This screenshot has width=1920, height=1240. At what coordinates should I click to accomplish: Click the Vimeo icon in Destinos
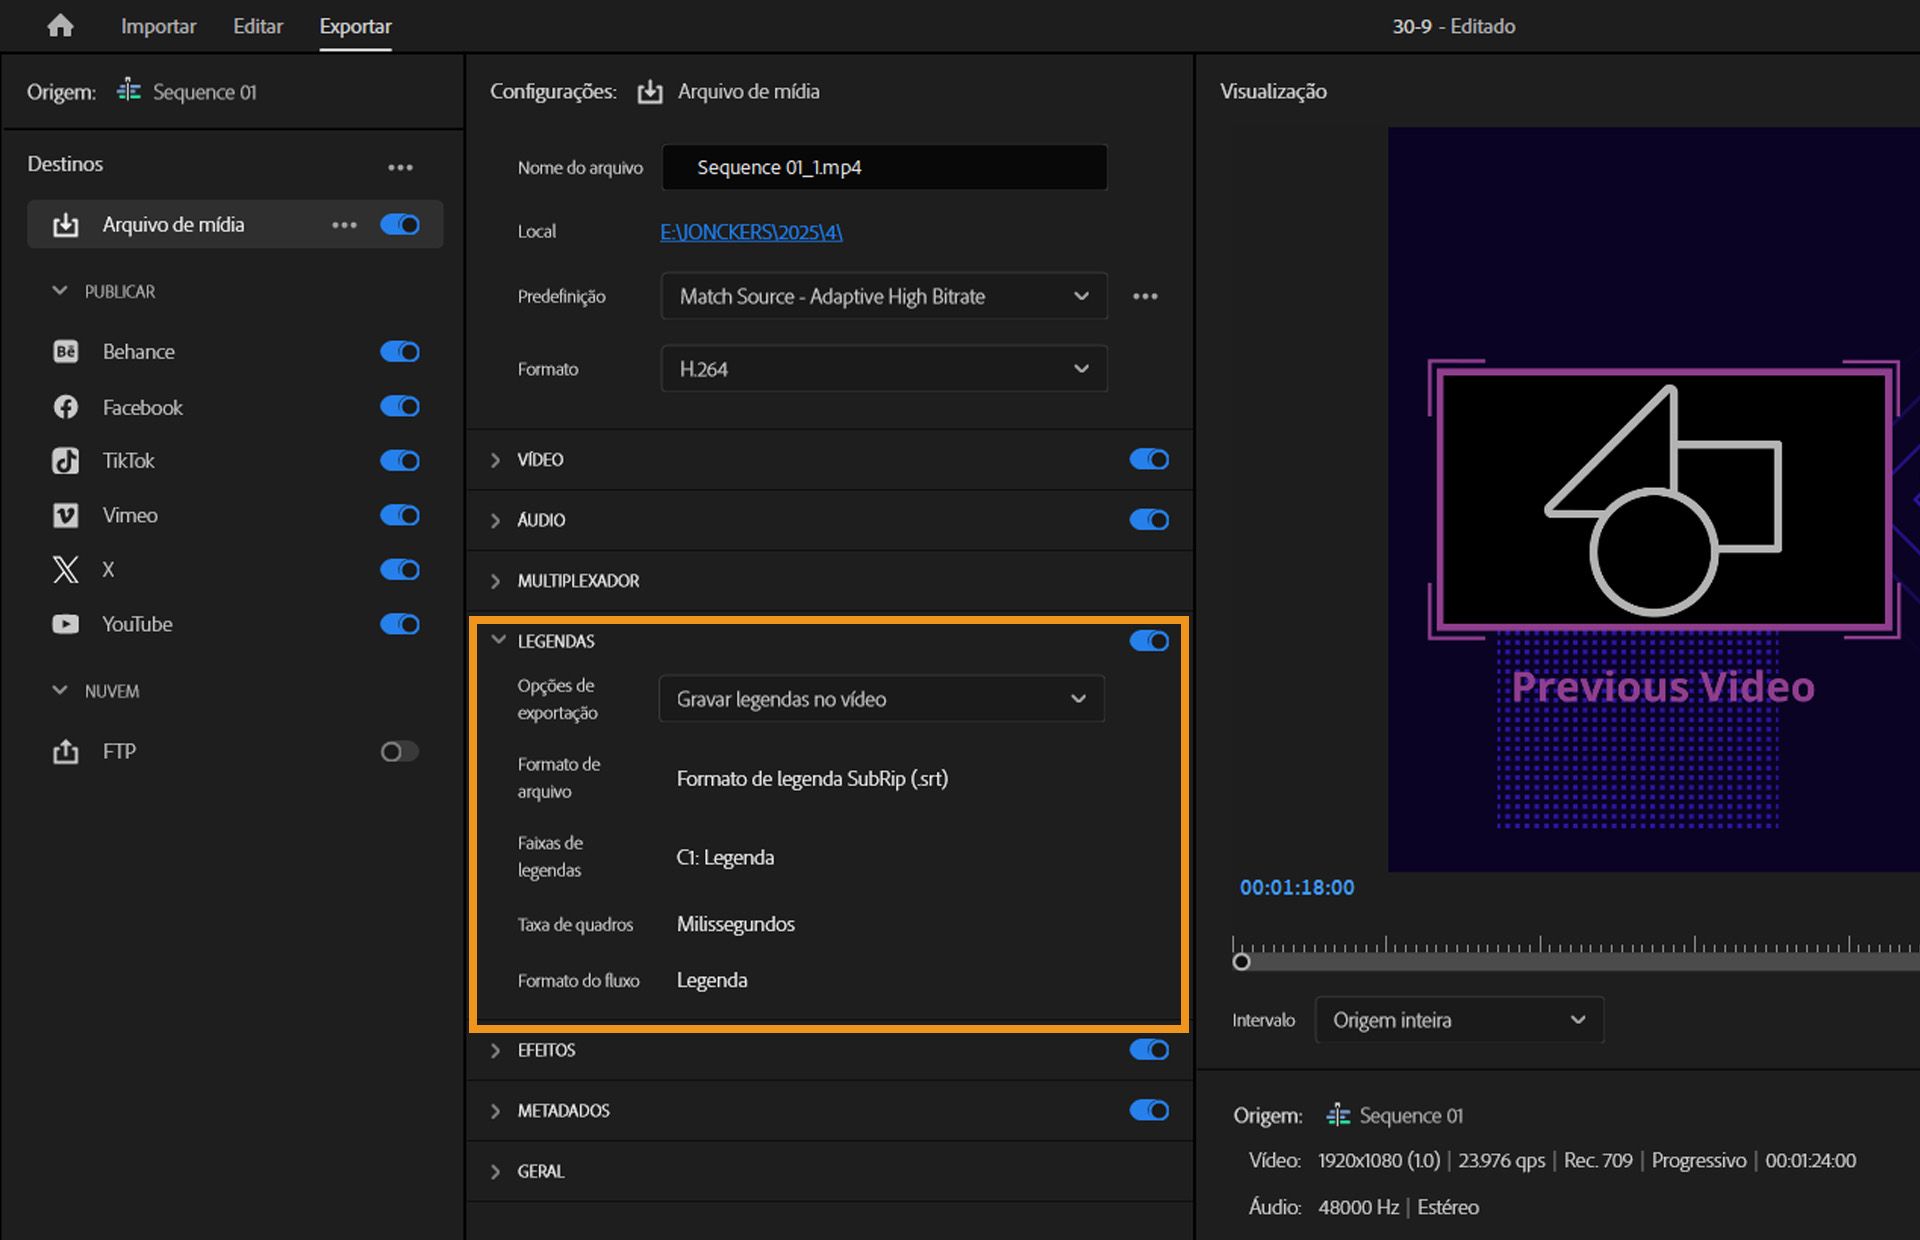[x=65, y=515]
